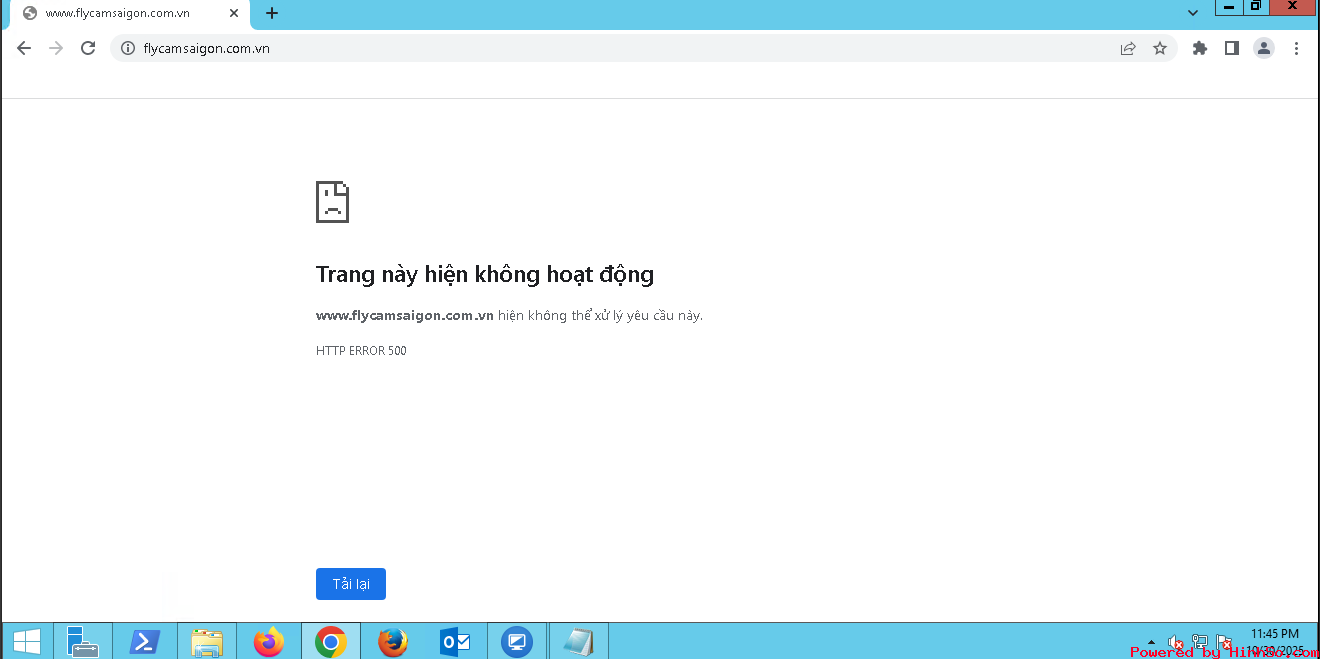Click the blue Tải lại button

tap(350, 584)
